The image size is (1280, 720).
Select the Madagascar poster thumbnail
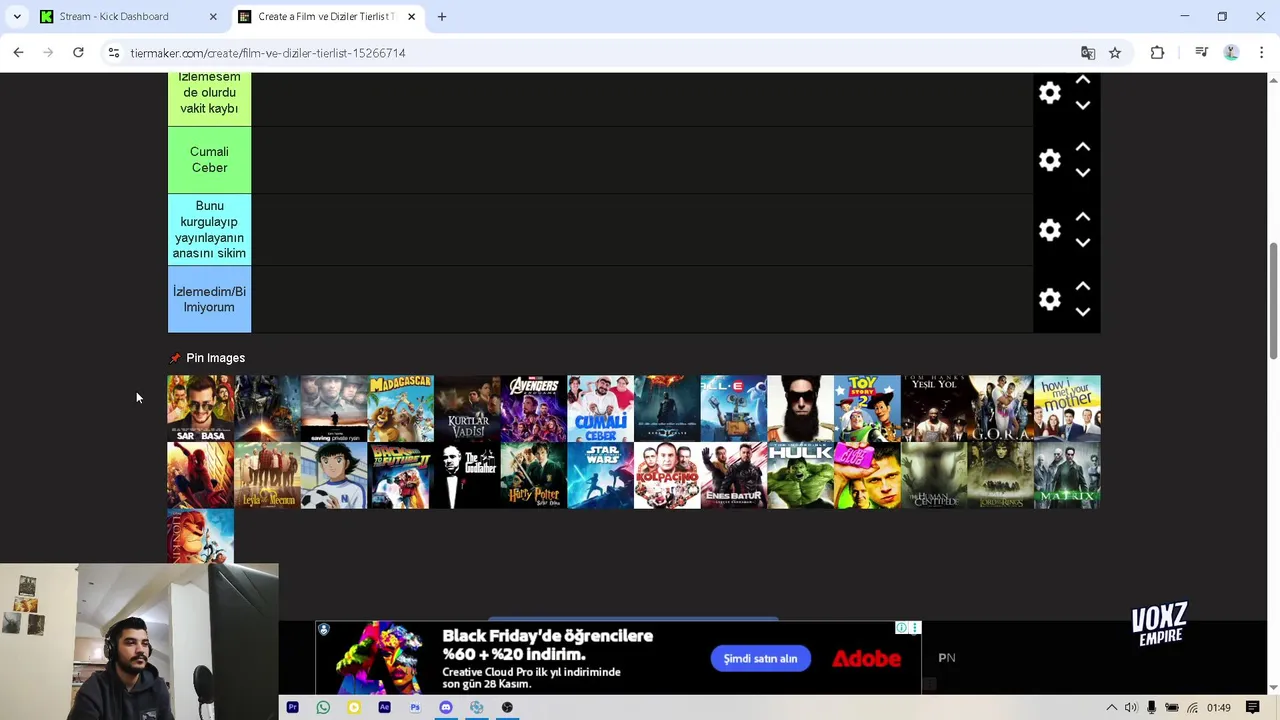pos(400,408)
